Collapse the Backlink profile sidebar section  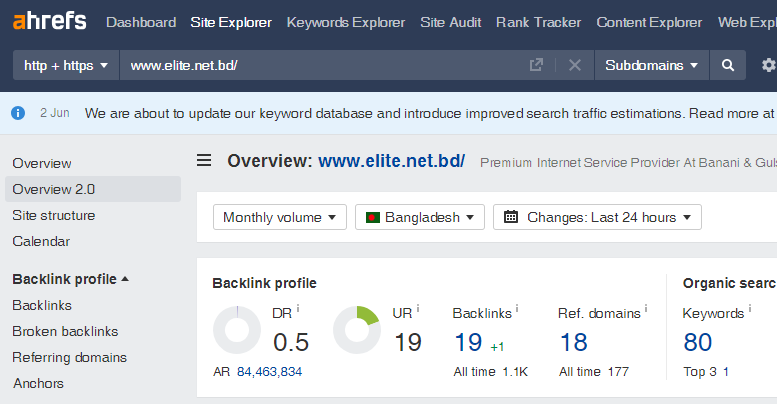pos(70,279)
